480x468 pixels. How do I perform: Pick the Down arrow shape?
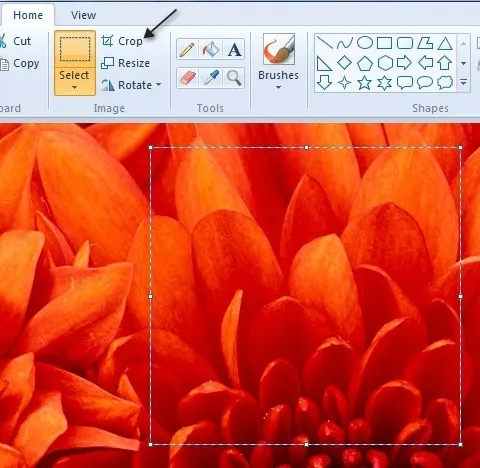[324, 83]
